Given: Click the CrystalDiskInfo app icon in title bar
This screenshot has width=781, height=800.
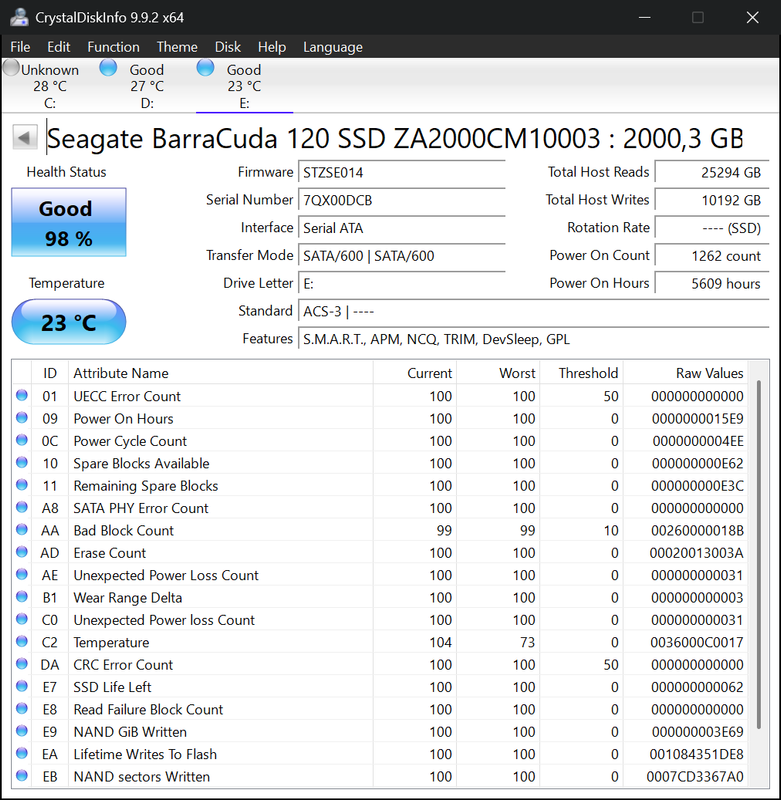Looking at the screenshot, I should coord(19,17).
